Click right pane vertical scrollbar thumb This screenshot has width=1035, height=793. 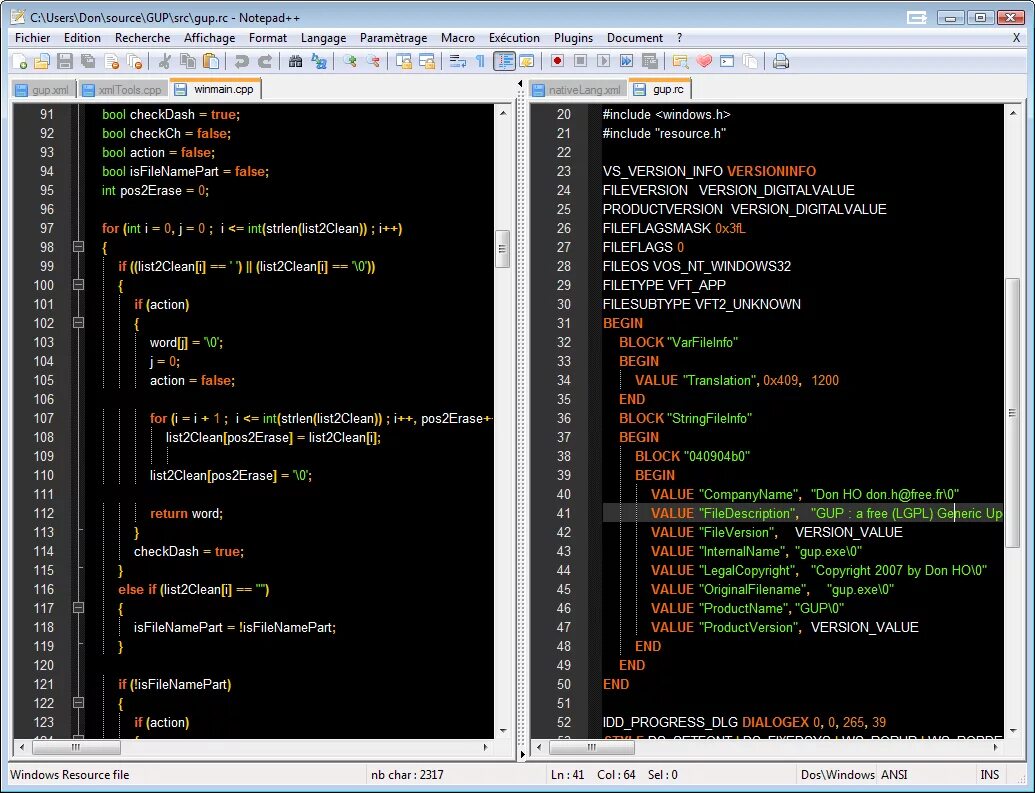point(1012,413)
